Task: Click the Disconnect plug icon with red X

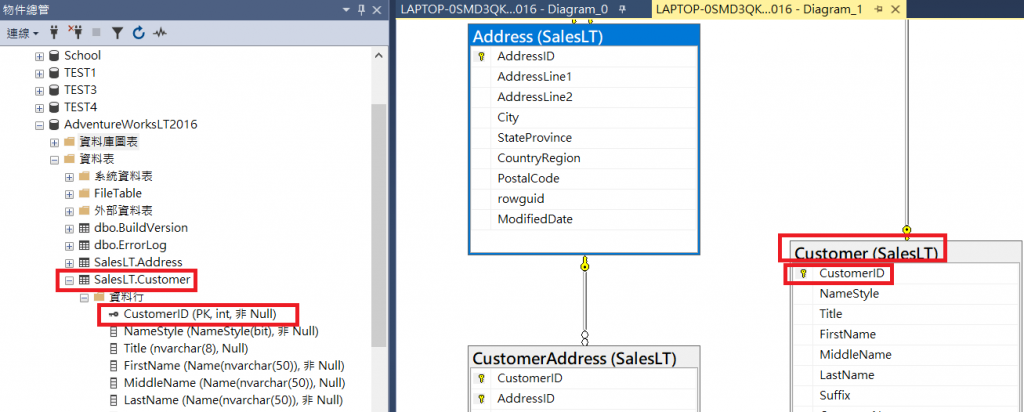Action: (75, 33)
